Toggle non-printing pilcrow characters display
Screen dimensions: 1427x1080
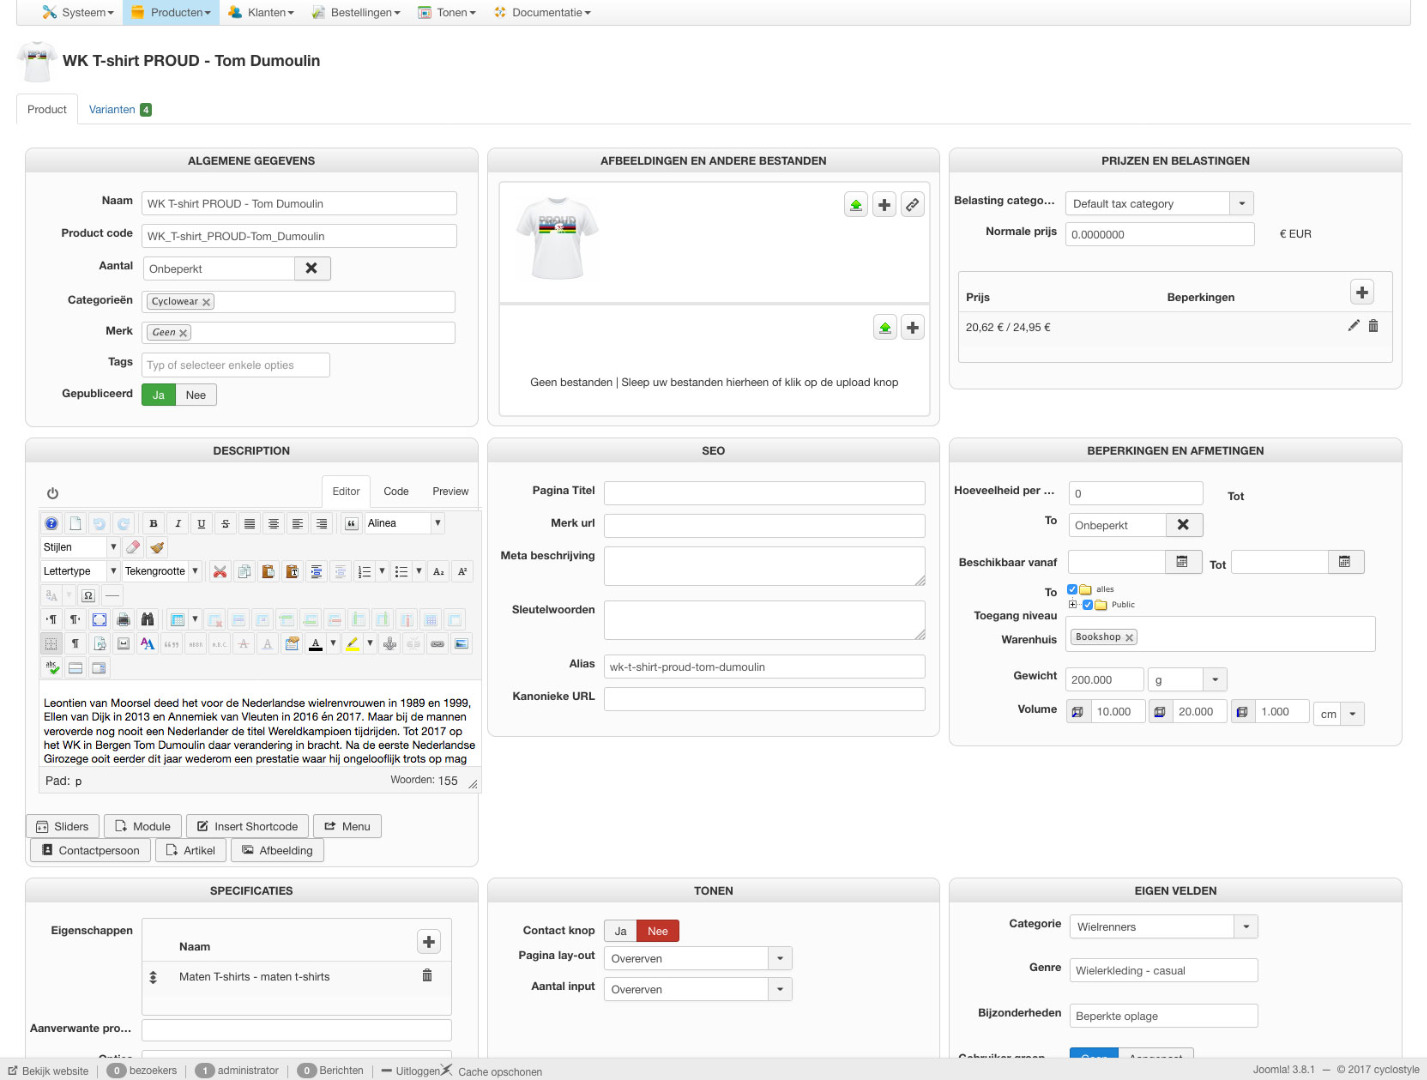coord(75,643)
